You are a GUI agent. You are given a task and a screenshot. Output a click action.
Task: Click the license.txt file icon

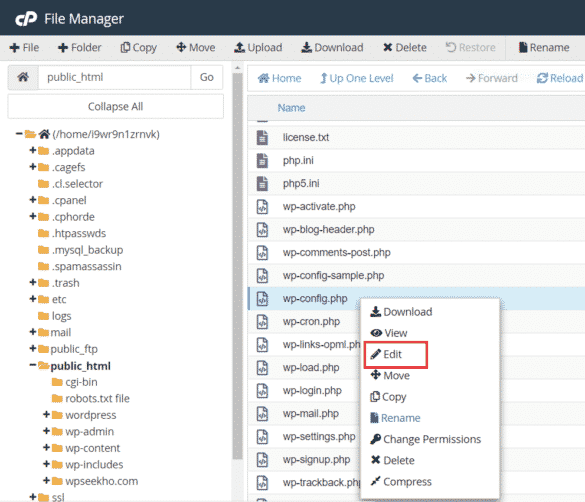[262, 138]
